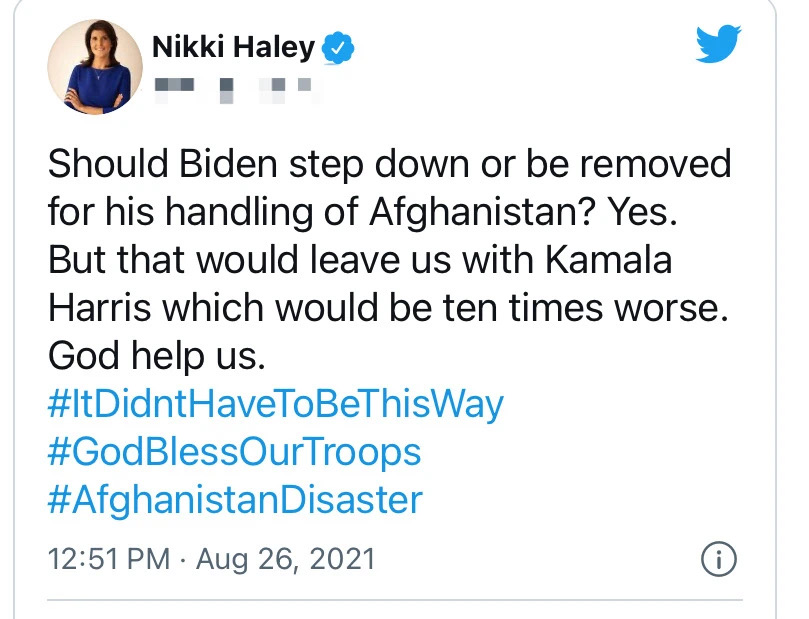The image size is (809, 619).
Task: Follow the #GodBlessOurTroops hashtag link
Action: coord(234,452)
